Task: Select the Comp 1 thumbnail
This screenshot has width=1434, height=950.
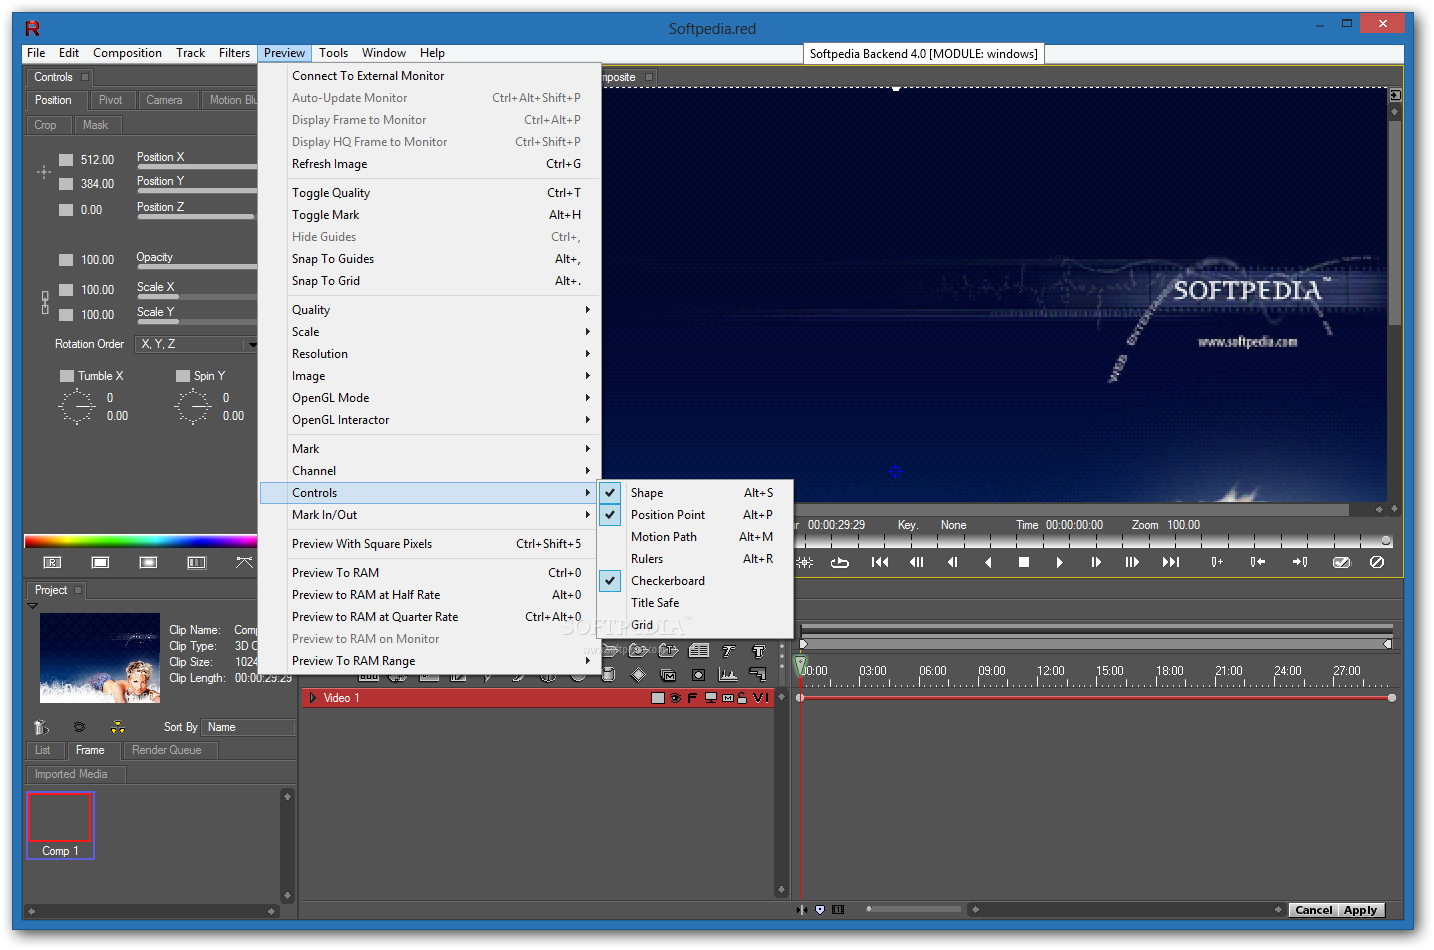Action: [60, 826]
